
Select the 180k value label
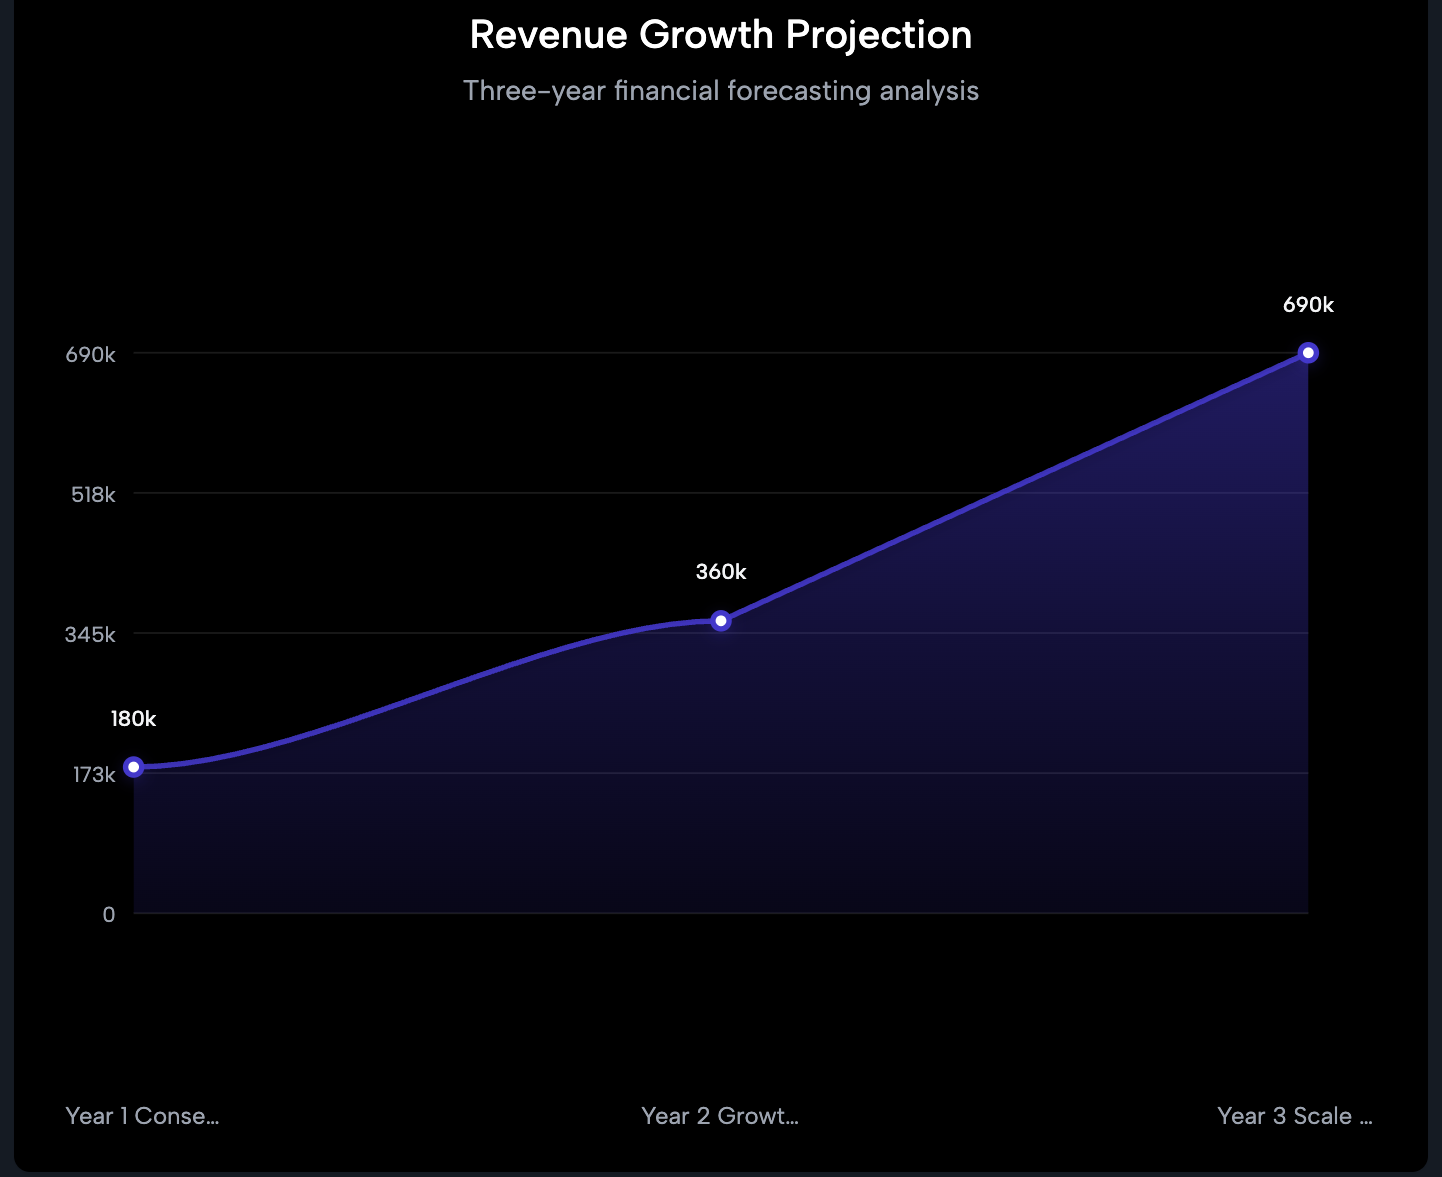point(133,717)
